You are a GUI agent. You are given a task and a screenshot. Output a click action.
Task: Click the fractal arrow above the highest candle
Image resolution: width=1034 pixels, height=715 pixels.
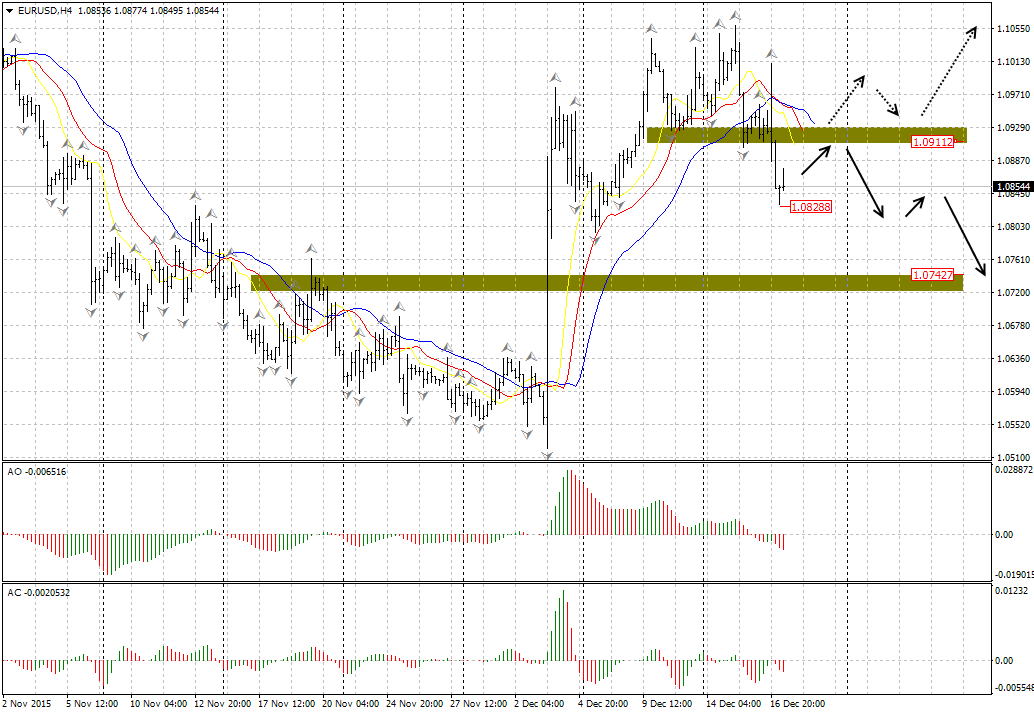(x=736, y=16)
